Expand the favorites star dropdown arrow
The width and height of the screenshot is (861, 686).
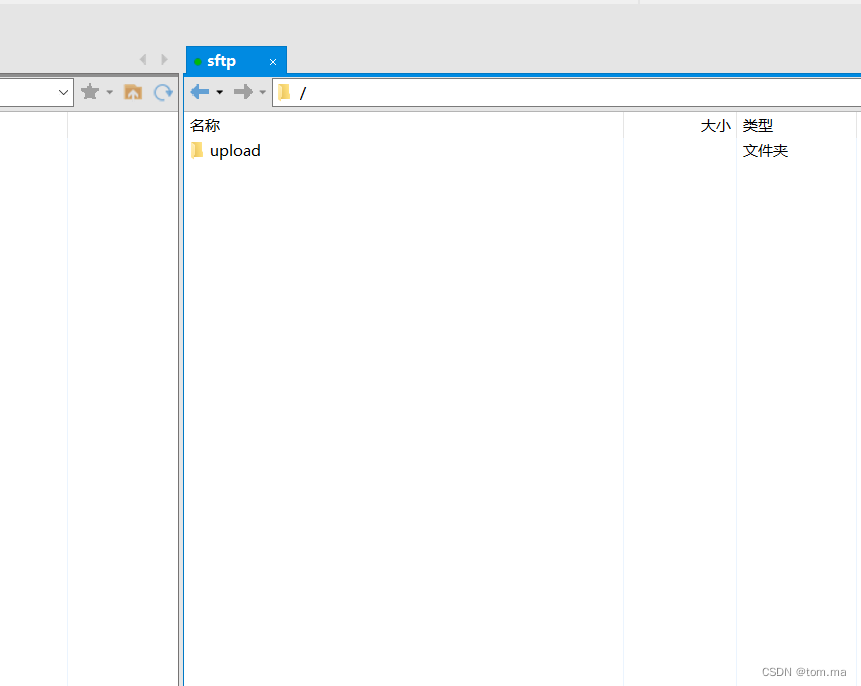pos(110,92)
